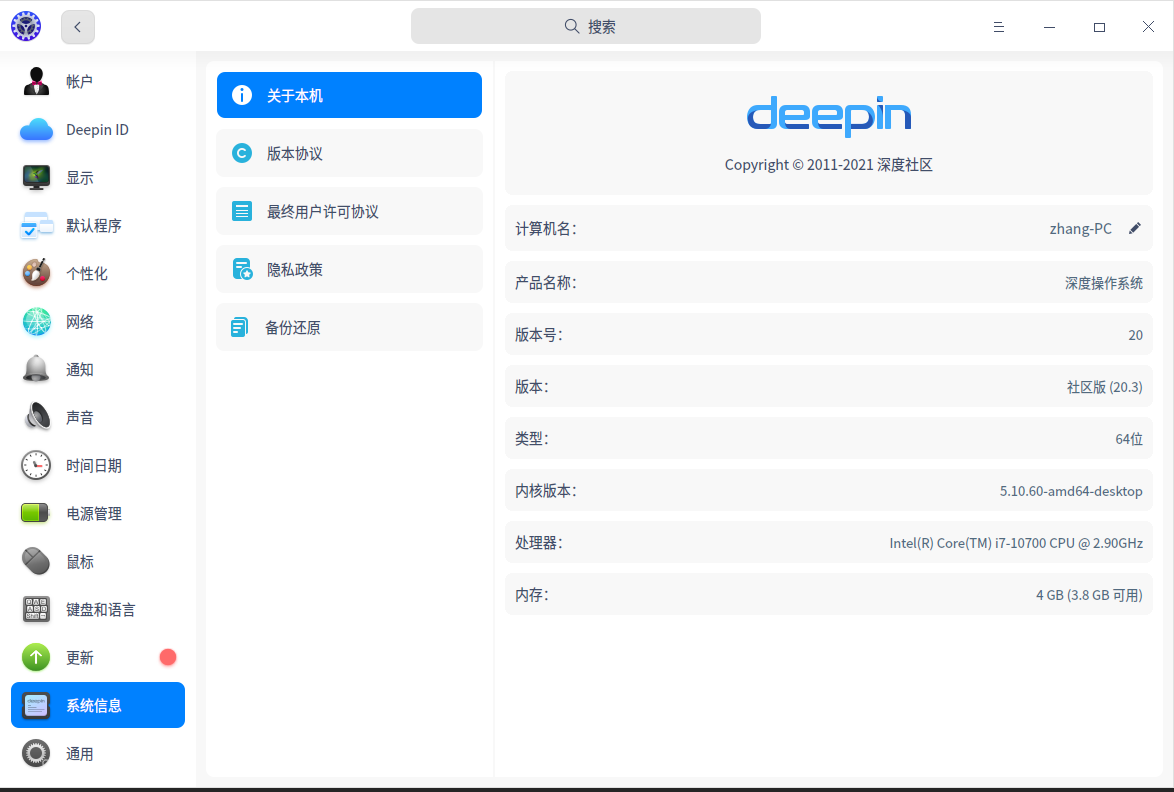This screenshot has width=1174, height=792.
Task: Open 声音 sound speaker icon
Action: click(x=36, y=417)
